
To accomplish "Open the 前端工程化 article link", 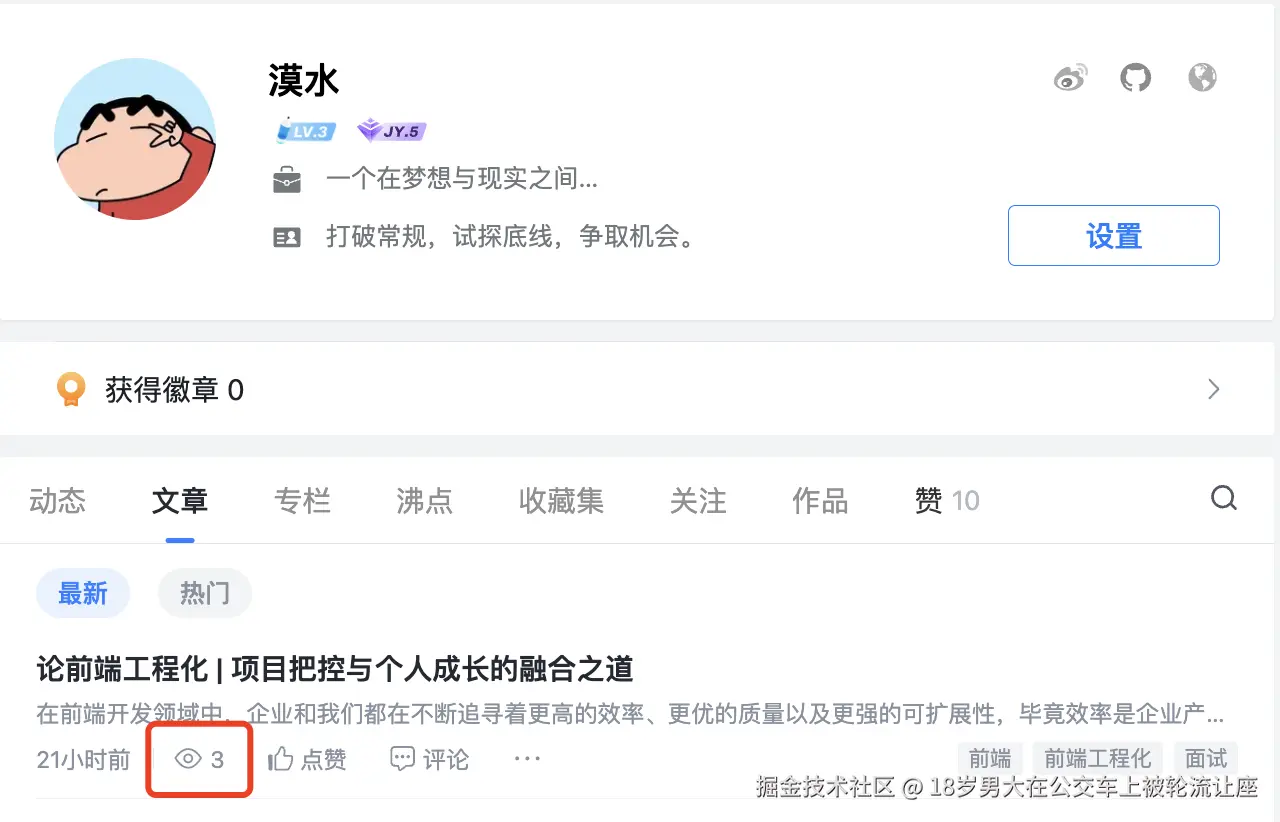I will (x=332, y=670).
